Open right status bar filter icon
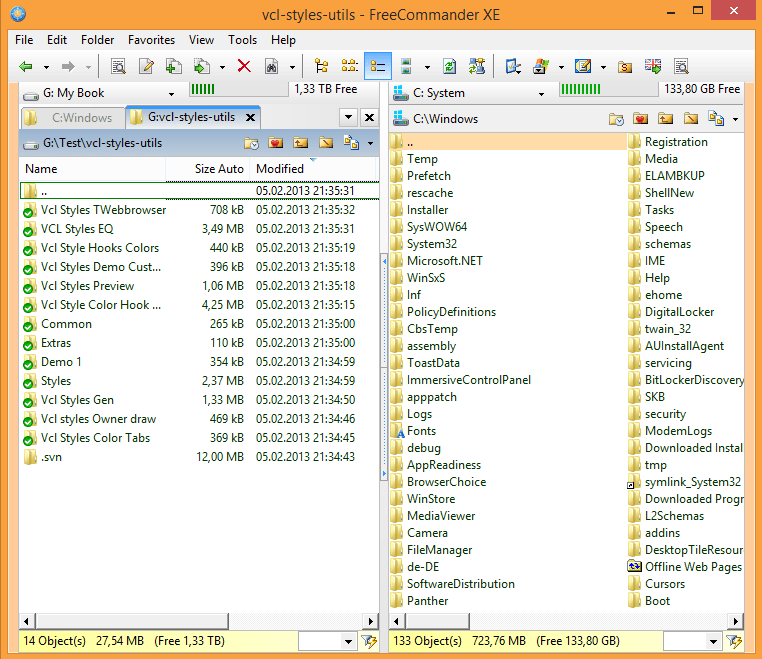The height and width of the screenshot is (659, 762). (734, 642)
